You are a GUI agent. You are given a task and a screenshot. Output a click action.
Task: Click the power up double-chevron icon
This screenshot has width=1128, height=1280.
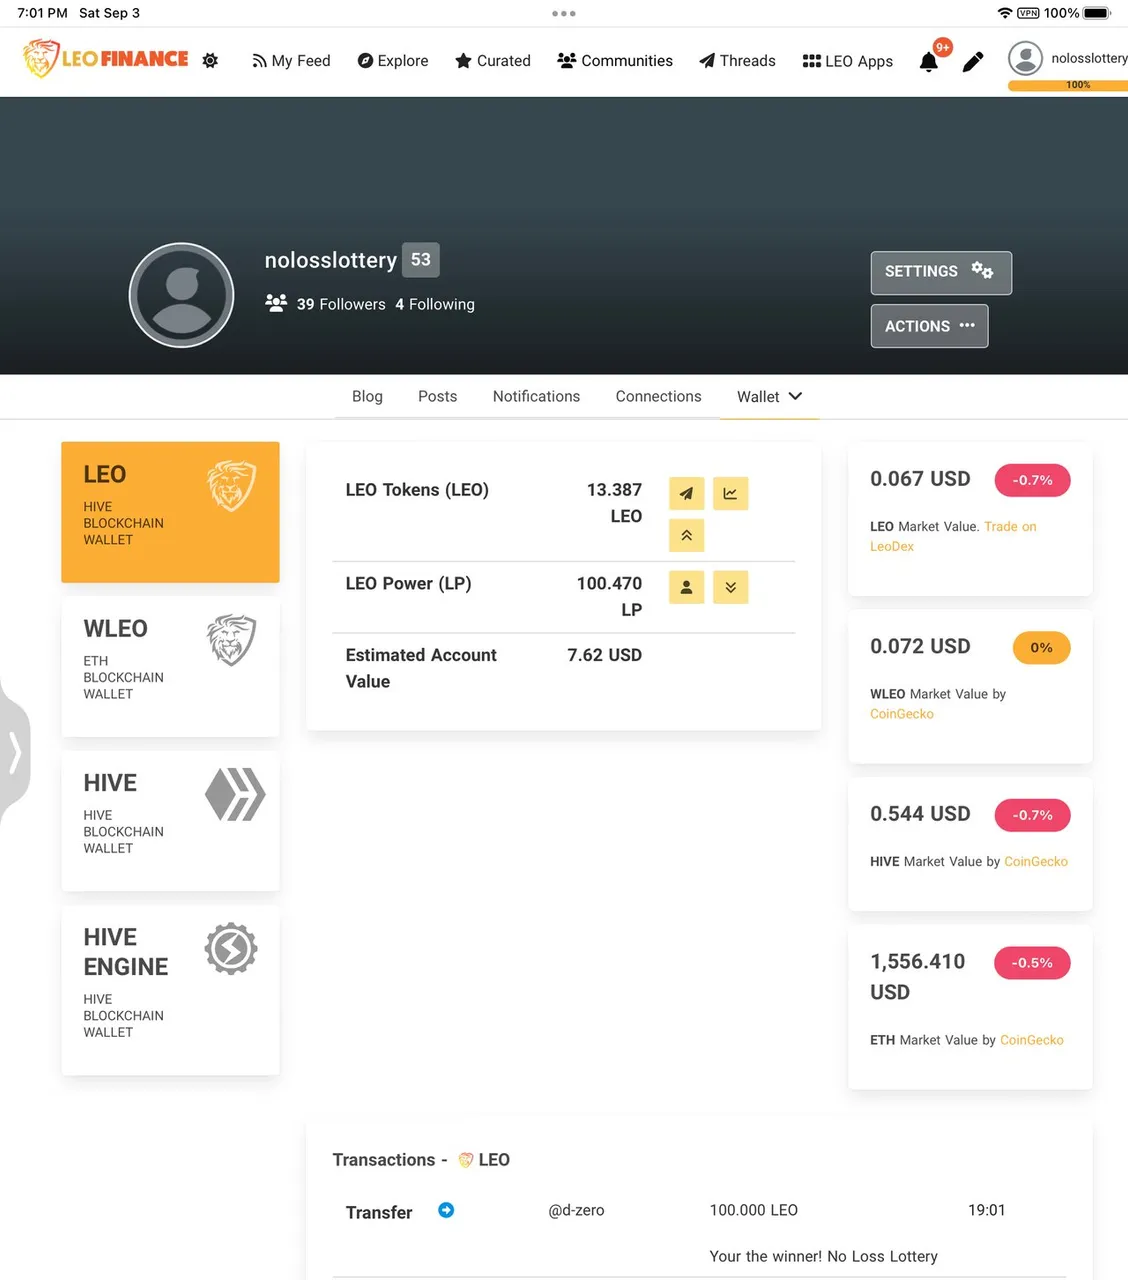686,535
